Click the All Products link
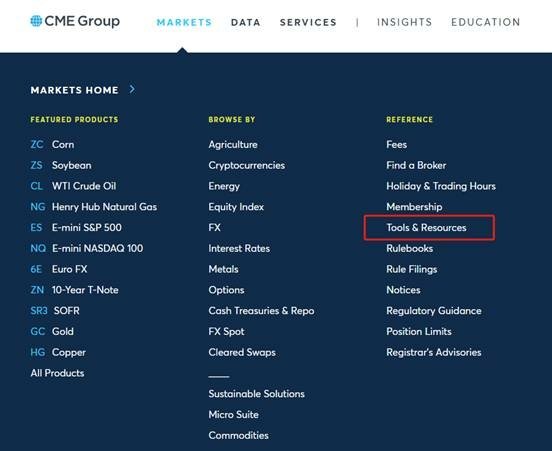The image size is (552, 451). click(x=57, y=373)
